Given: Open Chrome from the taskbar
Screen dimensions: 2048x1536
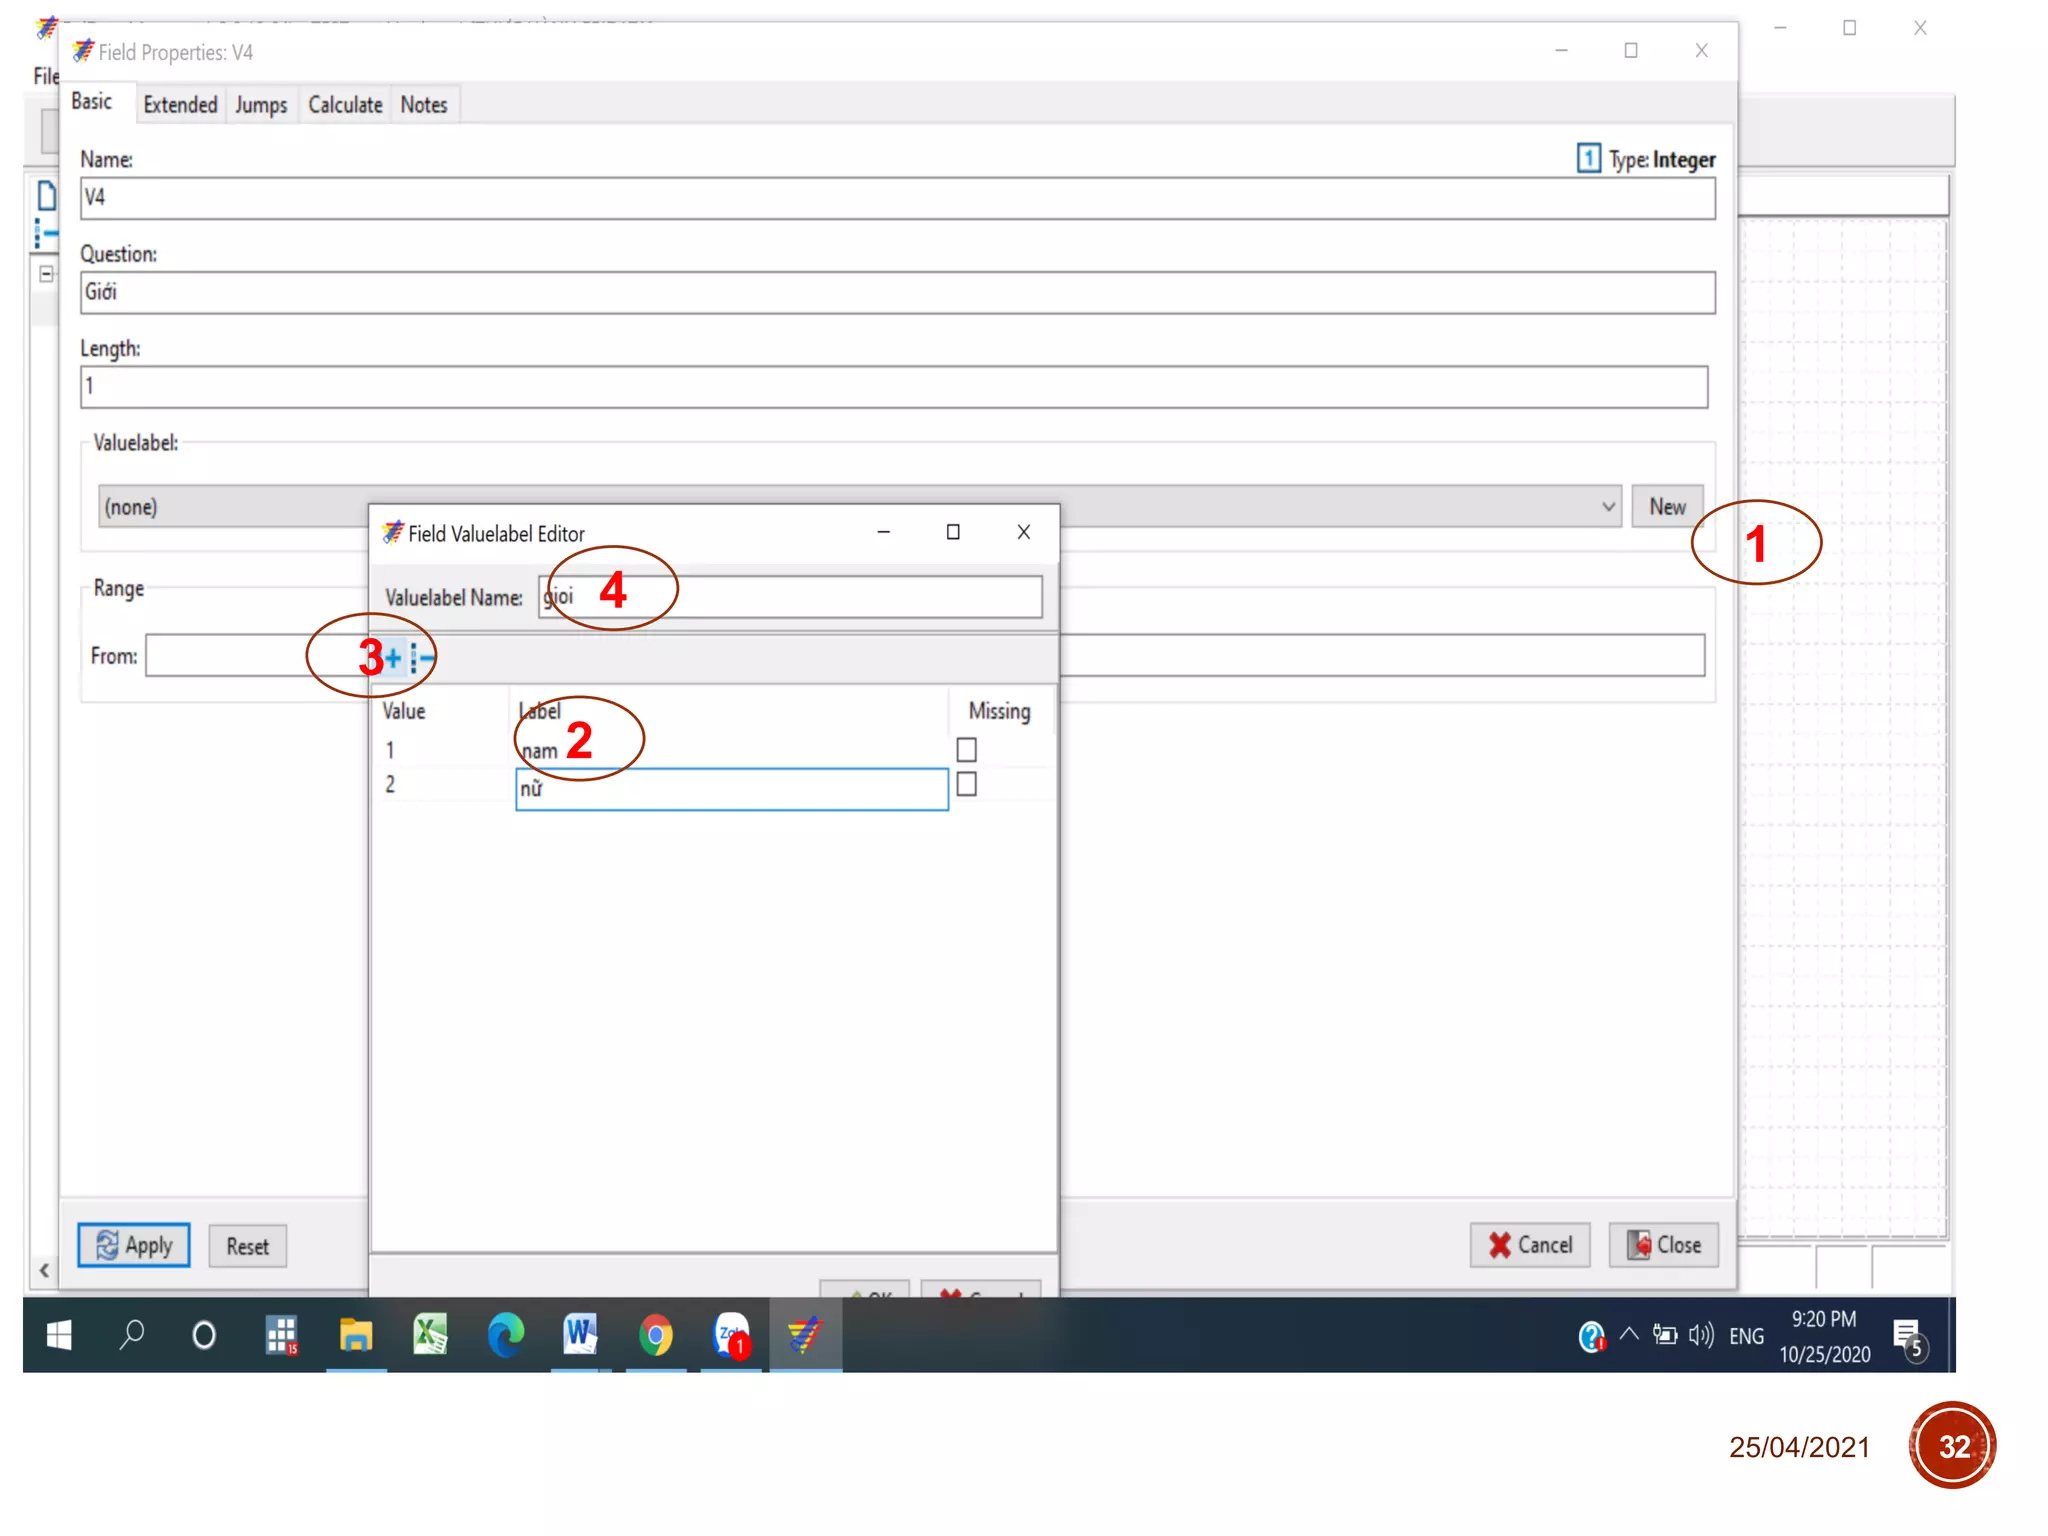Looking at the screenshot, I should coord(655,1335).
